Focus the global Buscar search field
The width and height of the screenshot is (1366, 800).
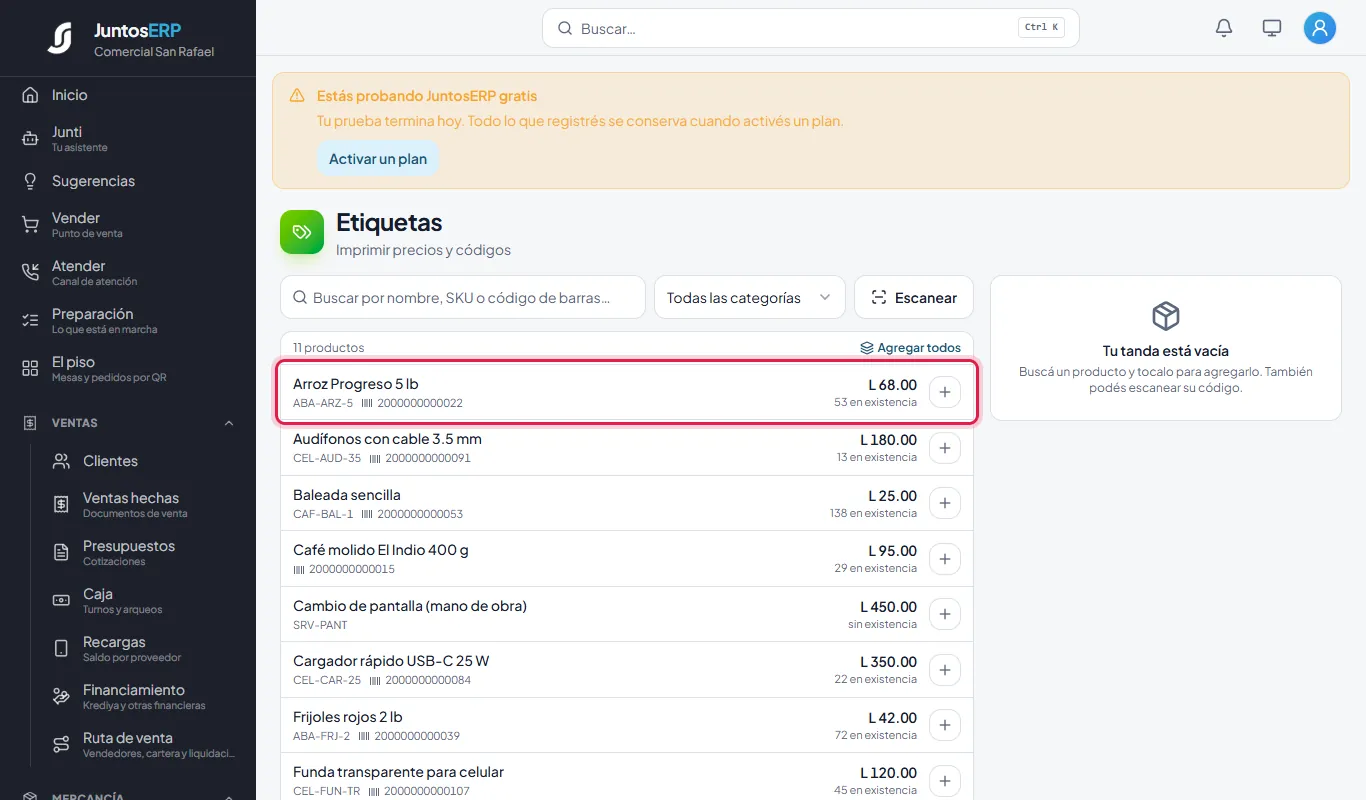811,28
